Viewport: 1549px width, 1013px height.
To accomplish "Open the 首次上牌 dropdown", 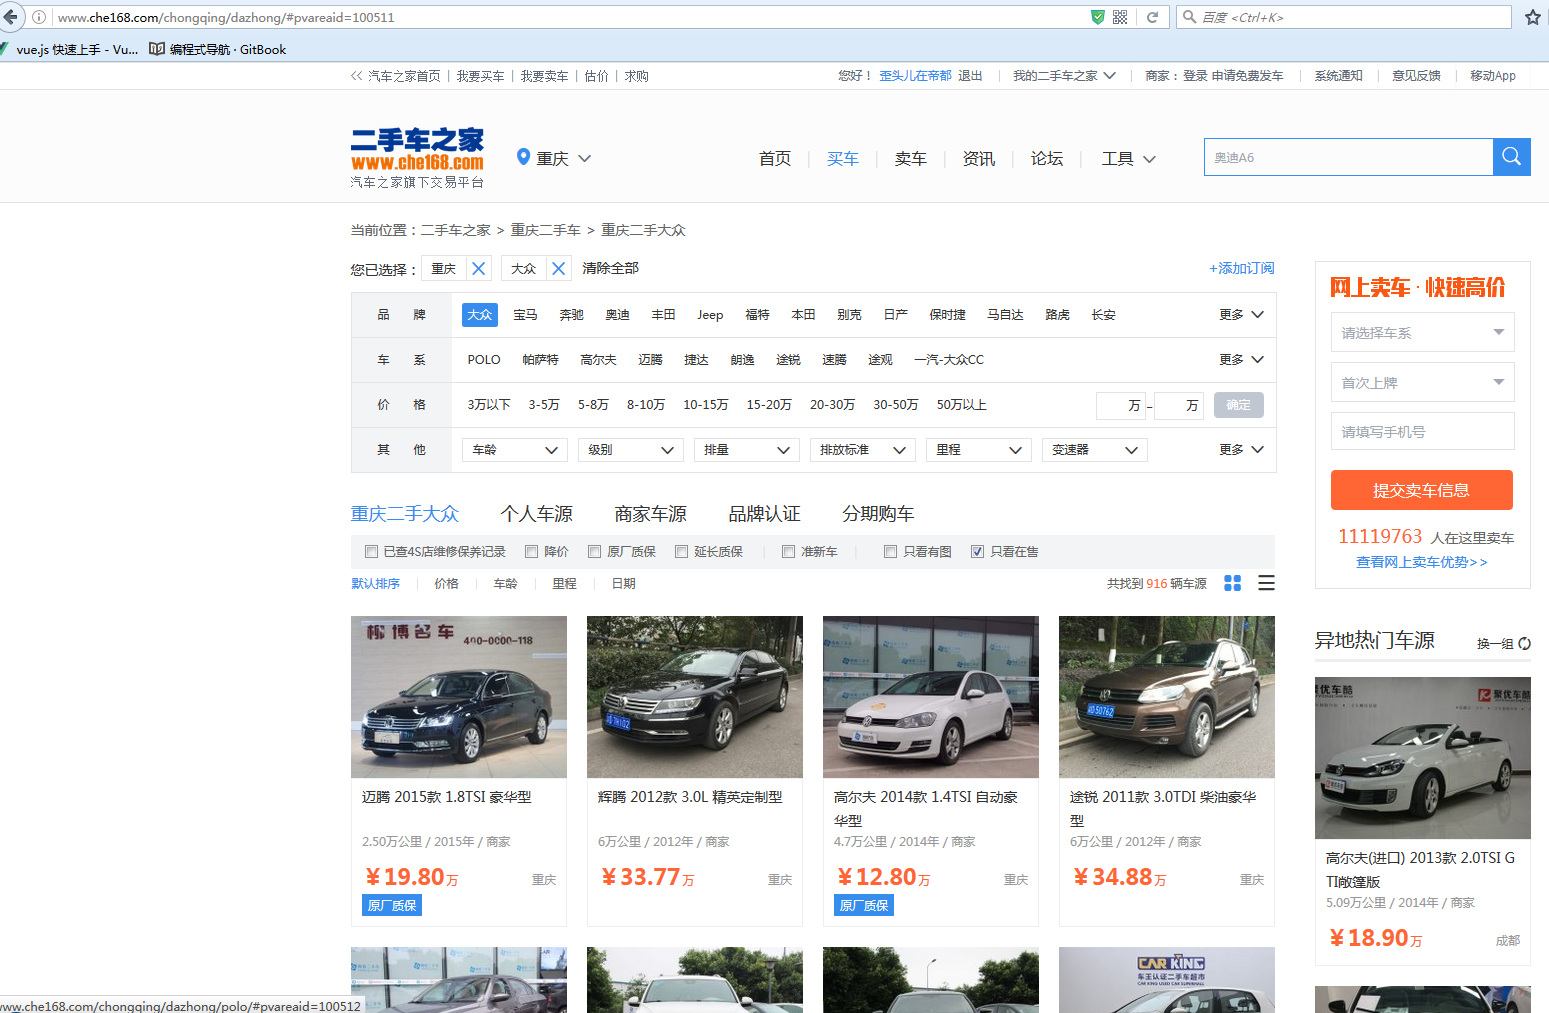I will [1422, 382].
